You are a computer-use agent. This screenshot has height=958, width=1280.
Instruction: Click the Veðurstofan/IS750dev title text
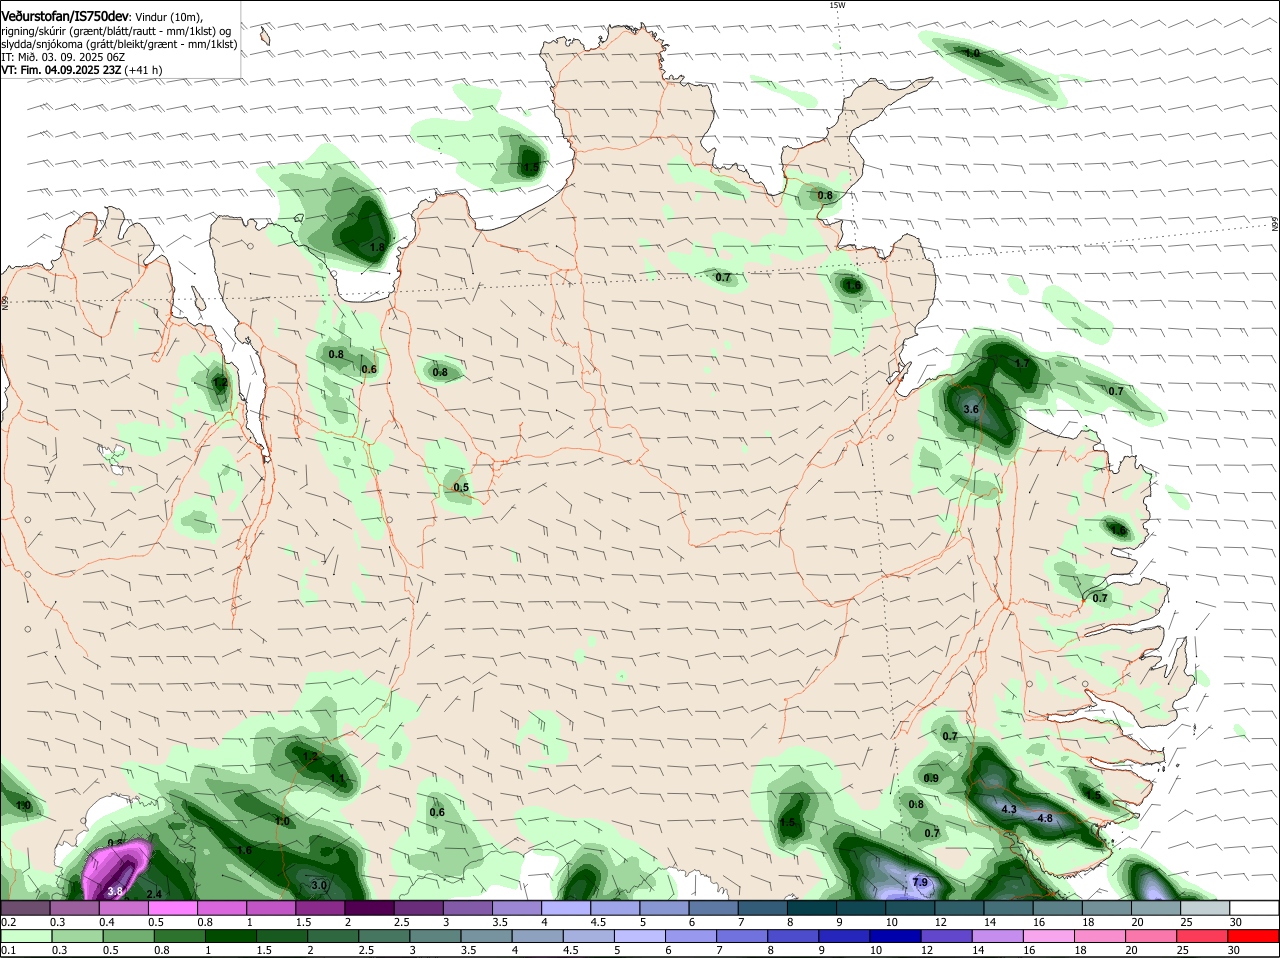tap(65, 17)
